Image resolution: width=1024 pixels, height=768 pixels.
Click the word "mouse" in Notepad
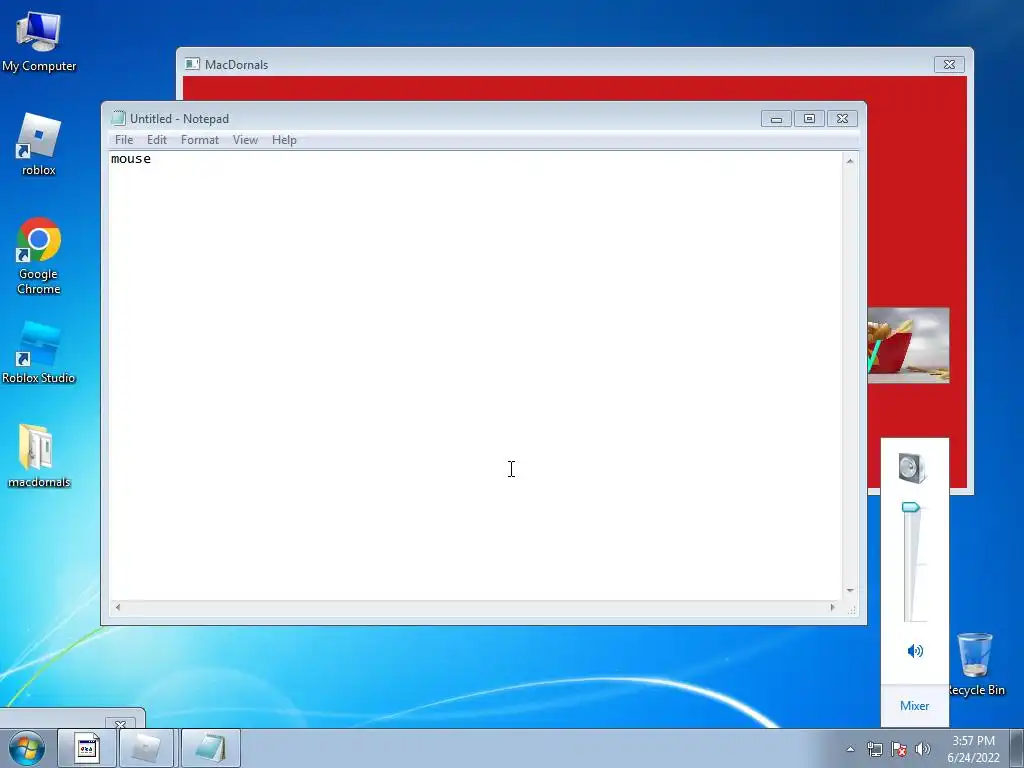click(131, 159)
